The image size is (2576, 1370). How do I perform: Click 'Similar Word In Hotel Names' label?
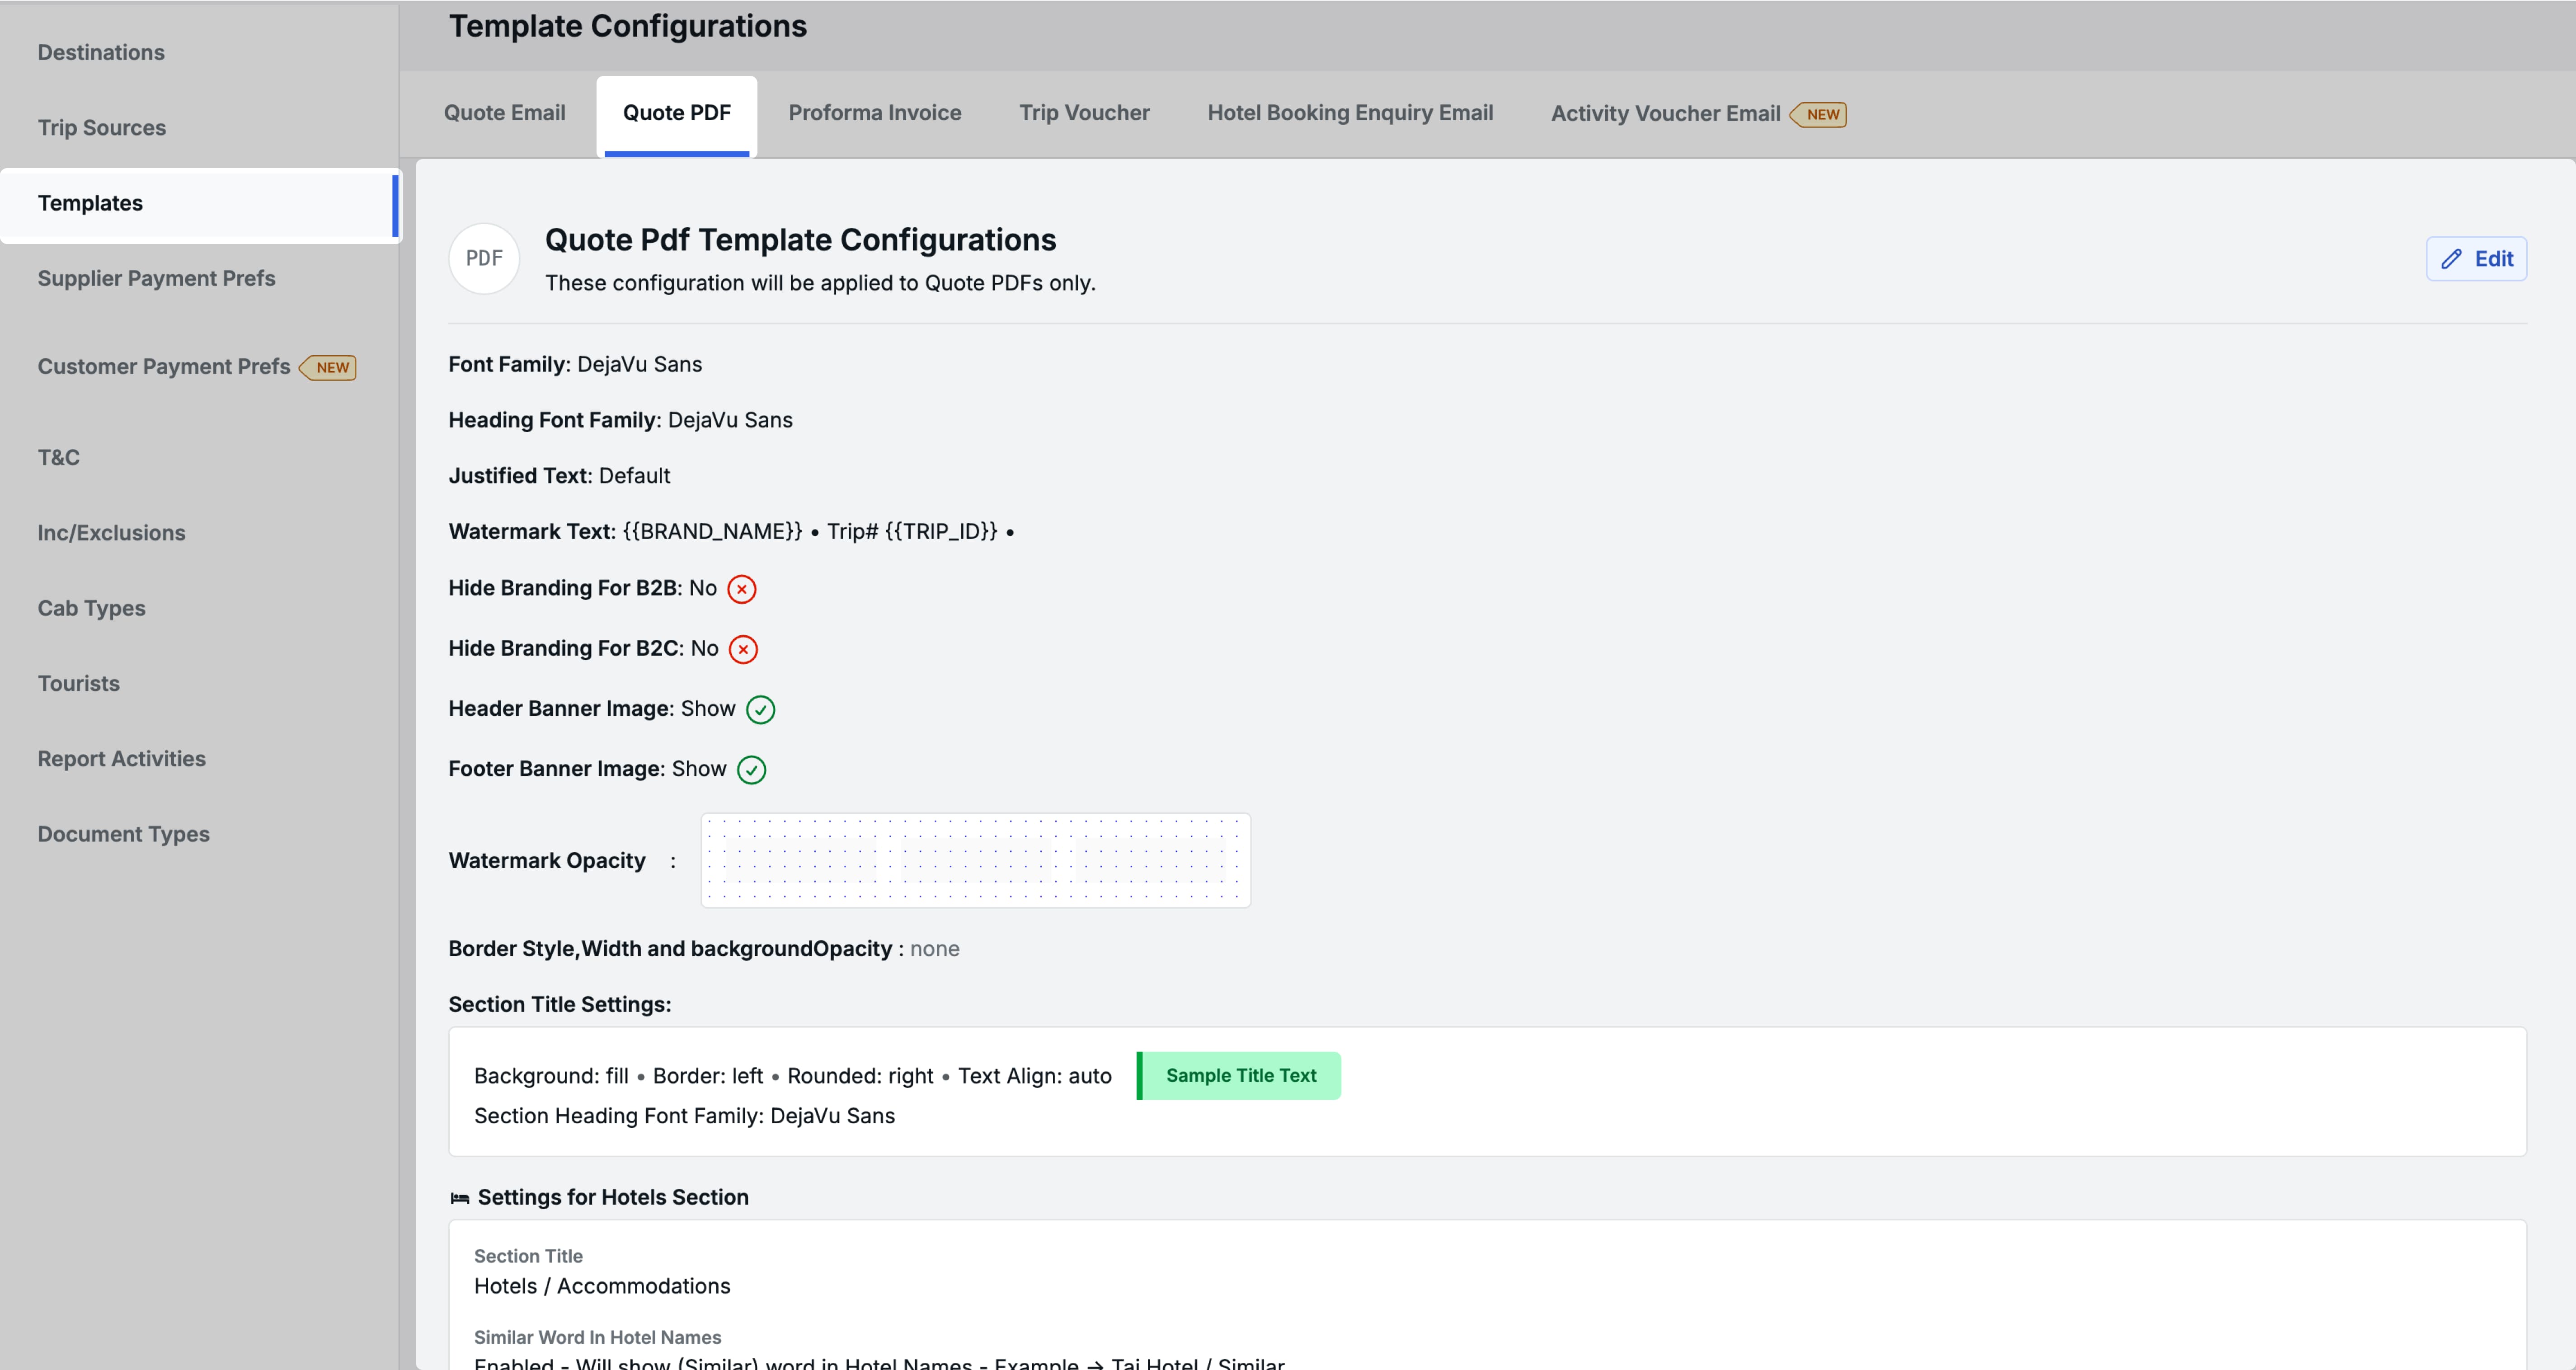pos(598,1338)
